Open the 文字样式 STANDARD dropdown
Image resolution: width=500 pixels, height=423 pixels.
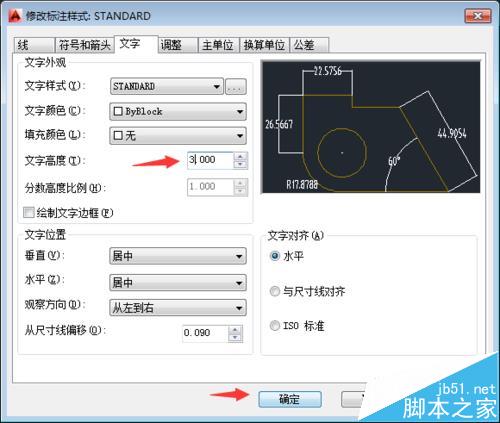coord(167,87)
